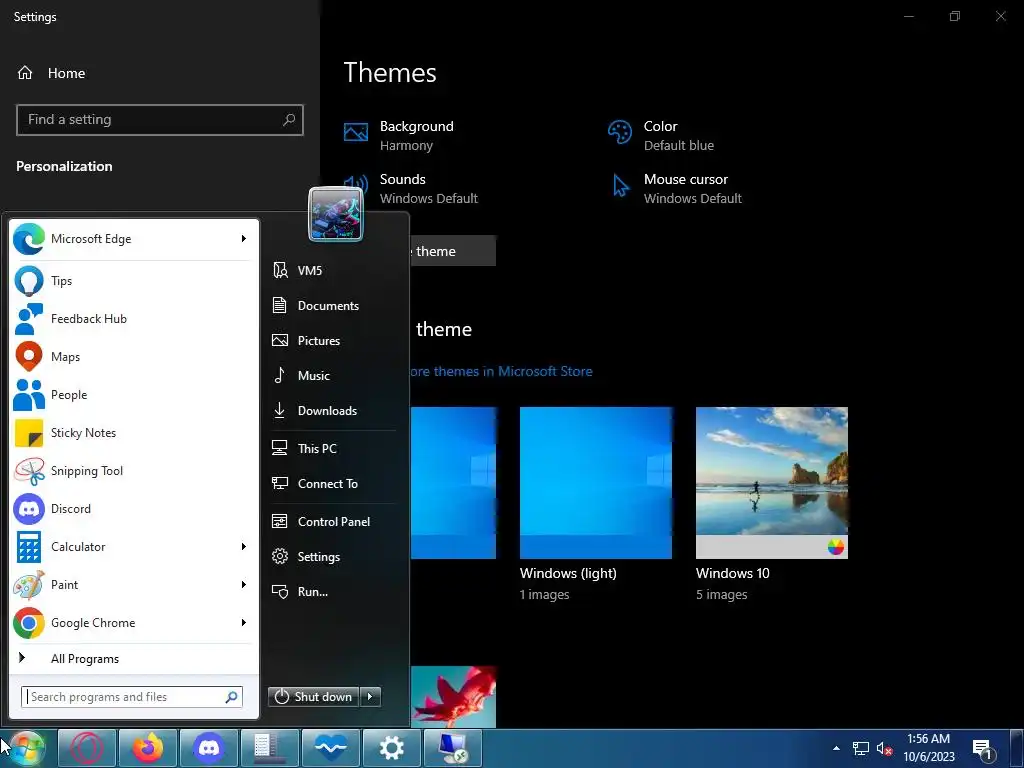This screenshot has width=1024, height=768.
Task: Open the Run... dialog
Action: [332, 592]
